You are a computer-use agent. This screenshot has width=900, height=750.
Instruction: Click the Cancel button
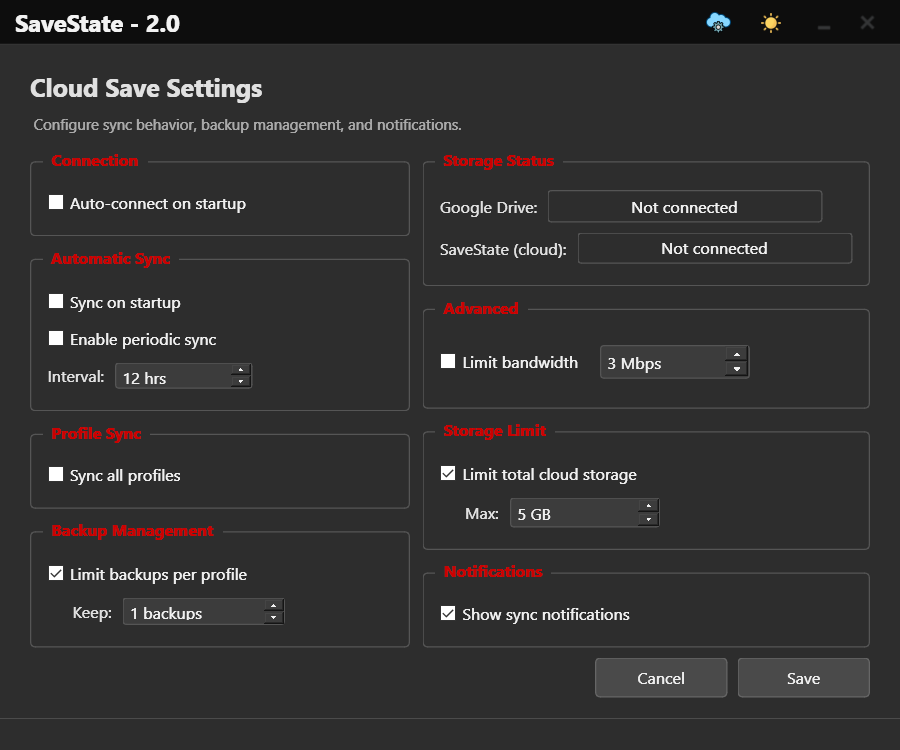point(661,678)
